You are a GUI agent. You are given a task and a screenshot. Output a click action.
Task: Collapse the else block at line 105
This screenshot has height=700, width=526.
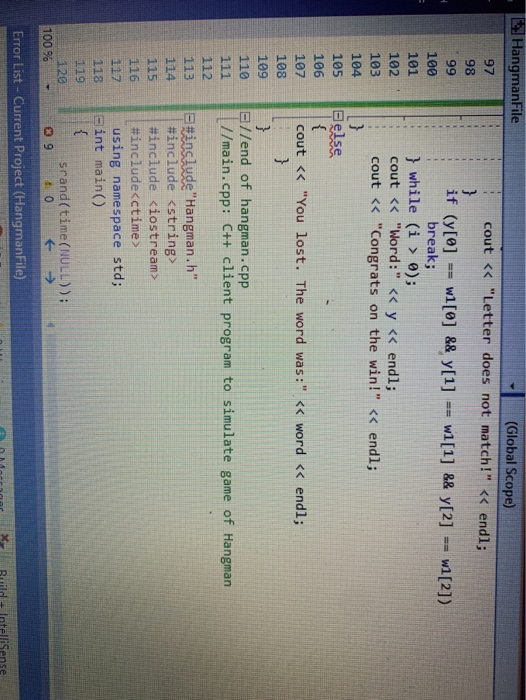(338, 115)
